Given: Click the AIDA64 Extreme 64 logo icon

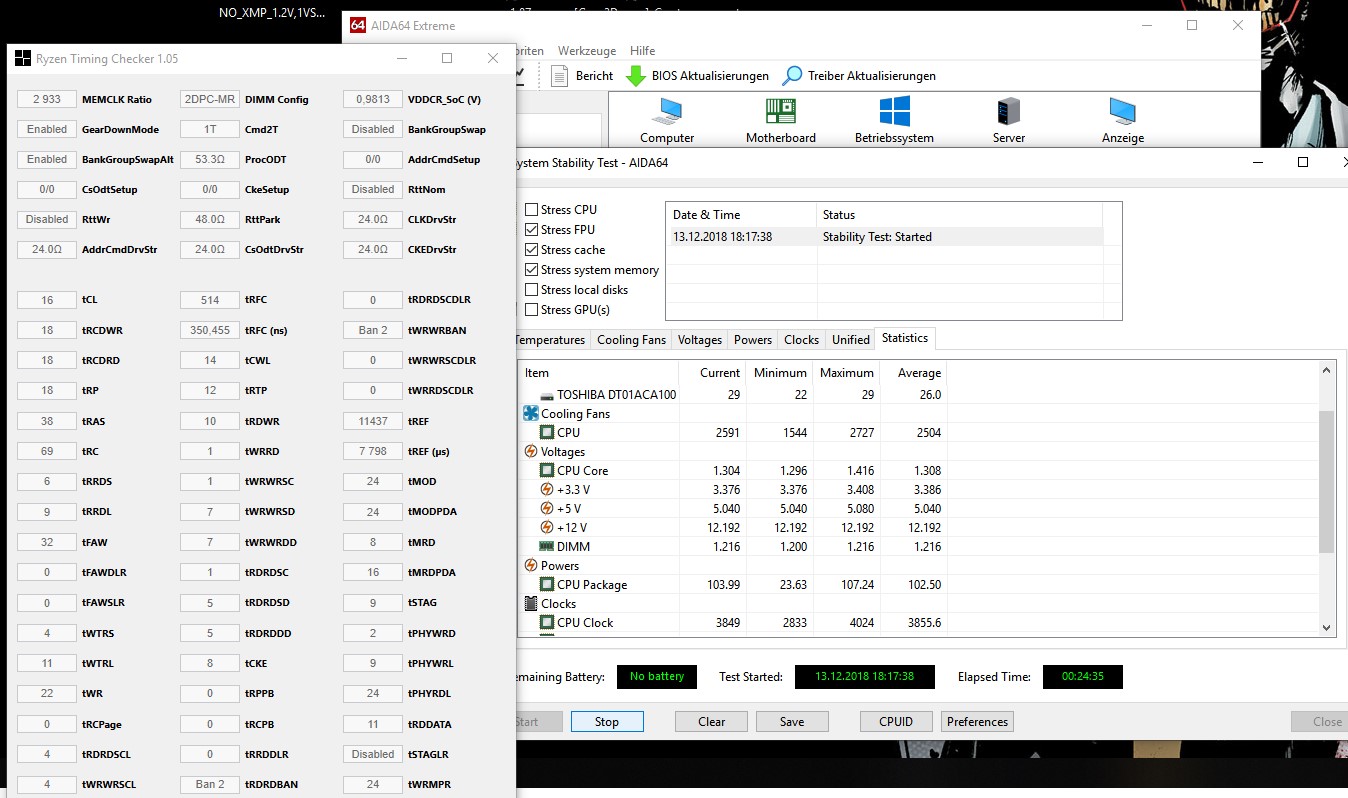Looking at the screenshot, I should tap(357, 26).
